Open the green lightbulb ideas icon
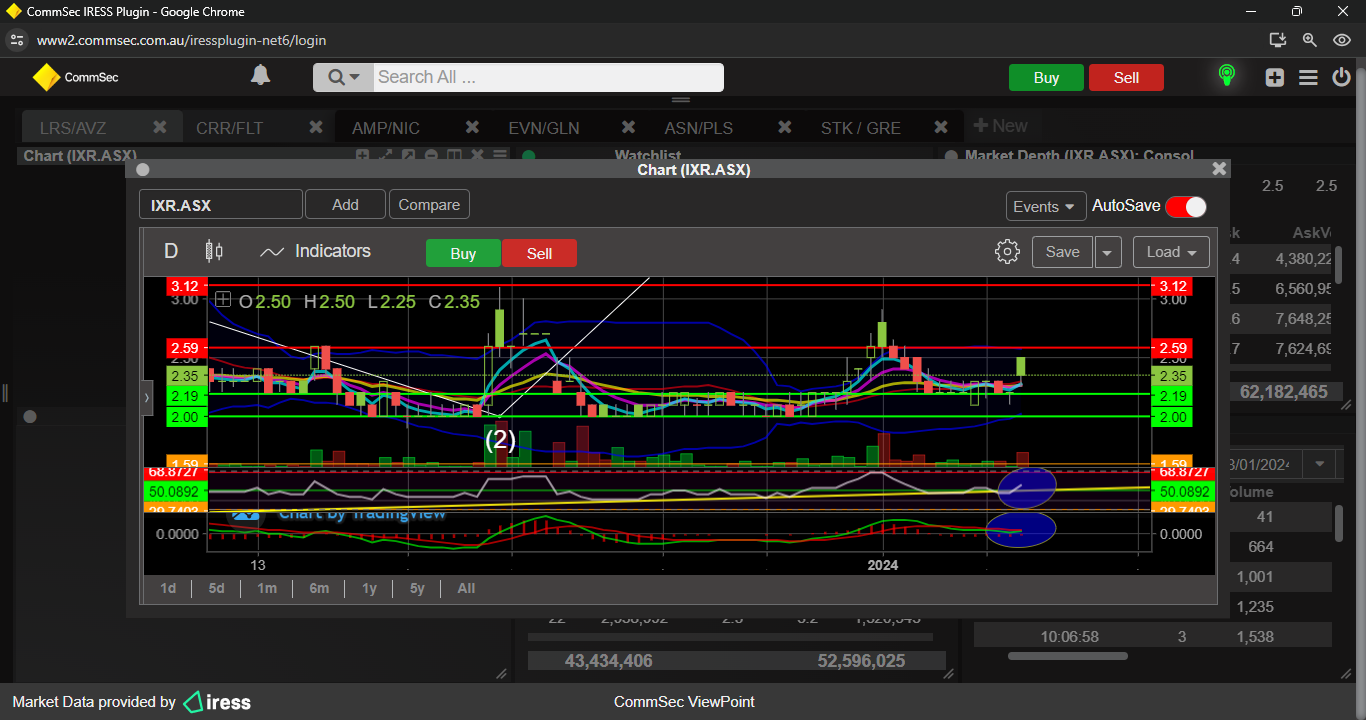 pyautogui.click(x=1226, y=76)
